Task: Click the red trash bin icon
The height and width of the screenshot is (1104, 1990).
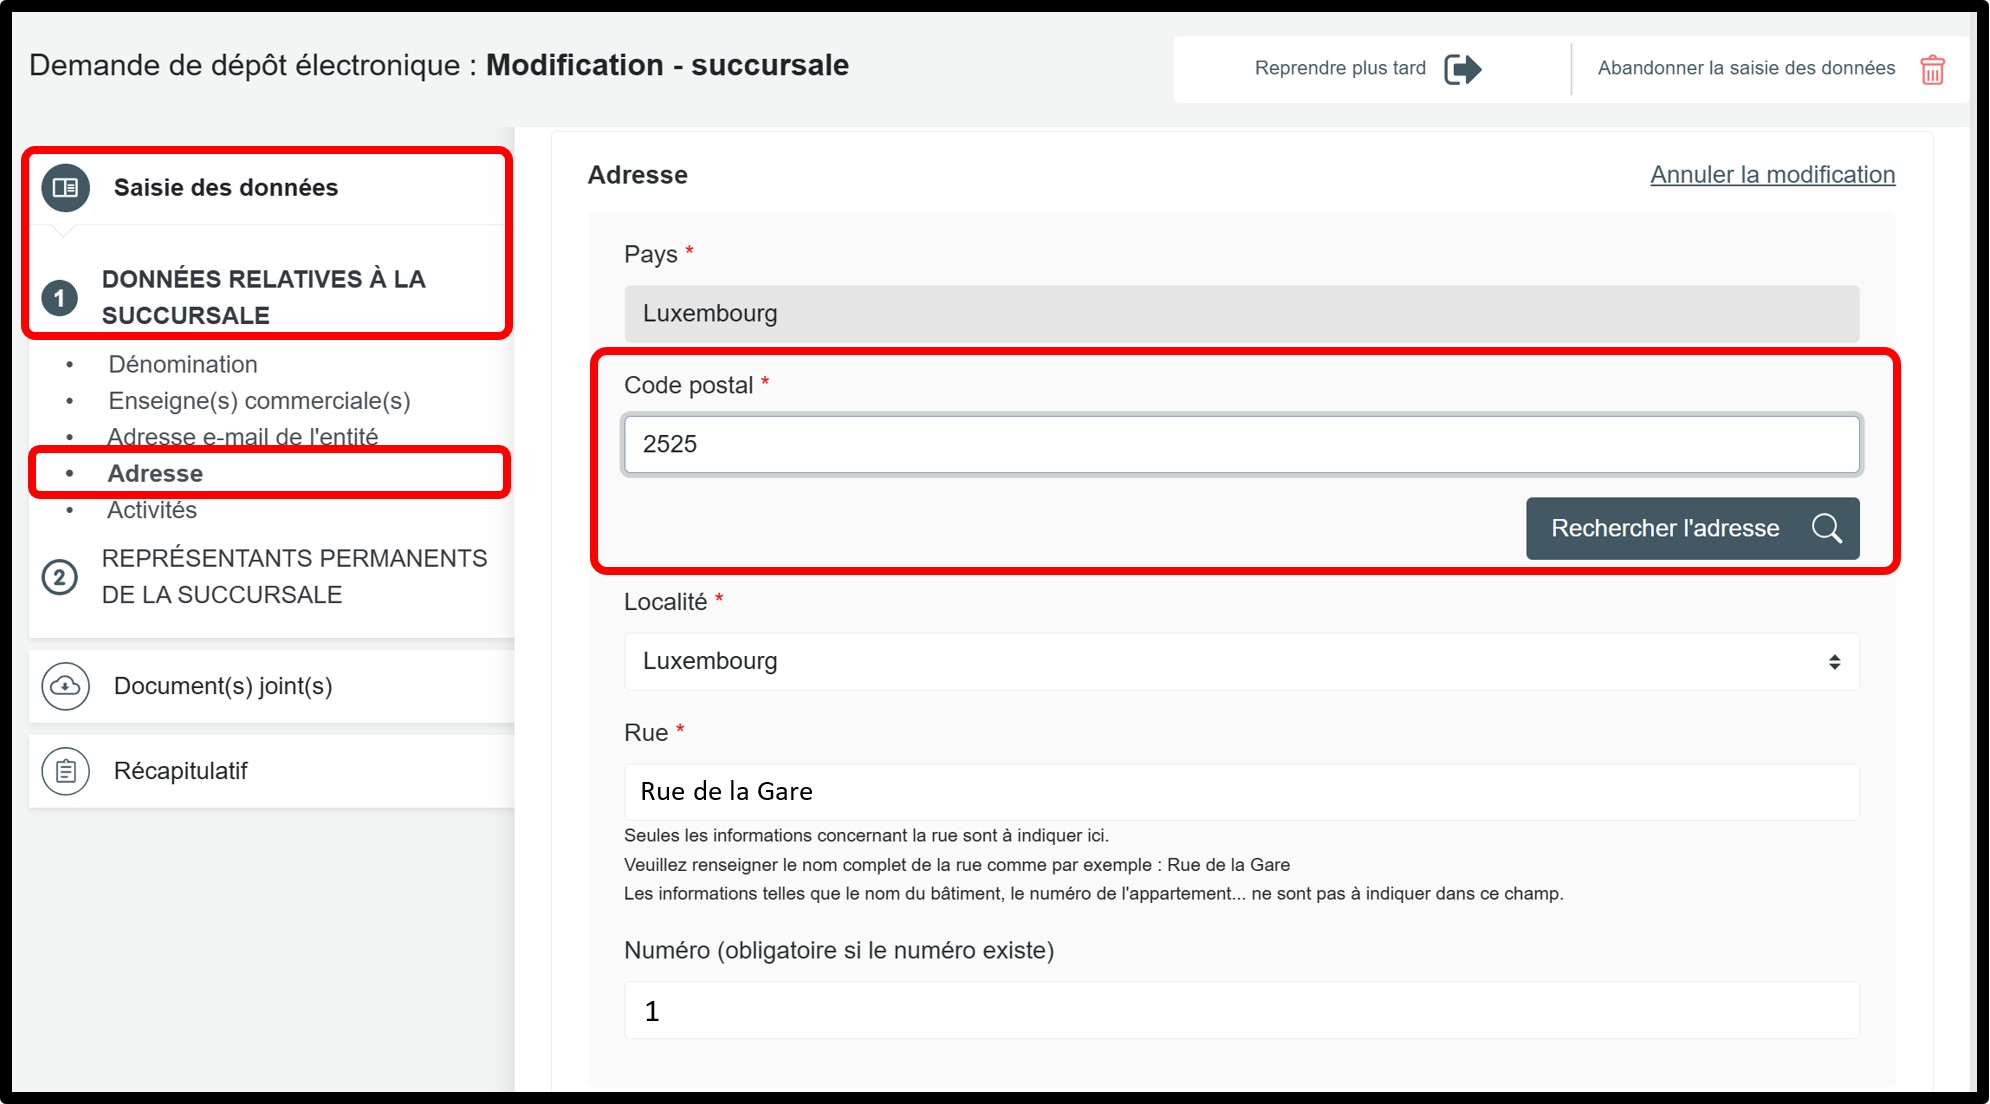Action: click(x=1932, y=70)
